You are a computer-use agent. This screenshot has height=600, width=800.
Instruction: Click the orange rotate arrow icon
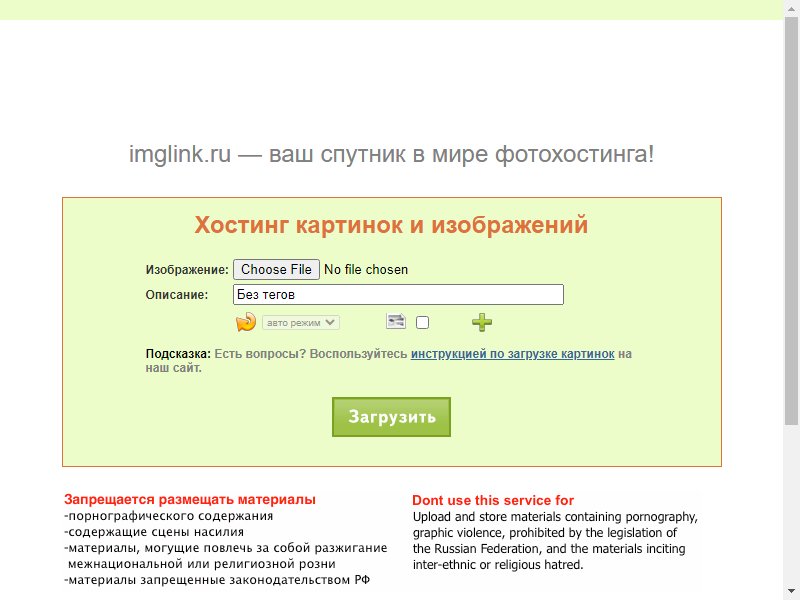pyautogui.click(x=245, y=322)
